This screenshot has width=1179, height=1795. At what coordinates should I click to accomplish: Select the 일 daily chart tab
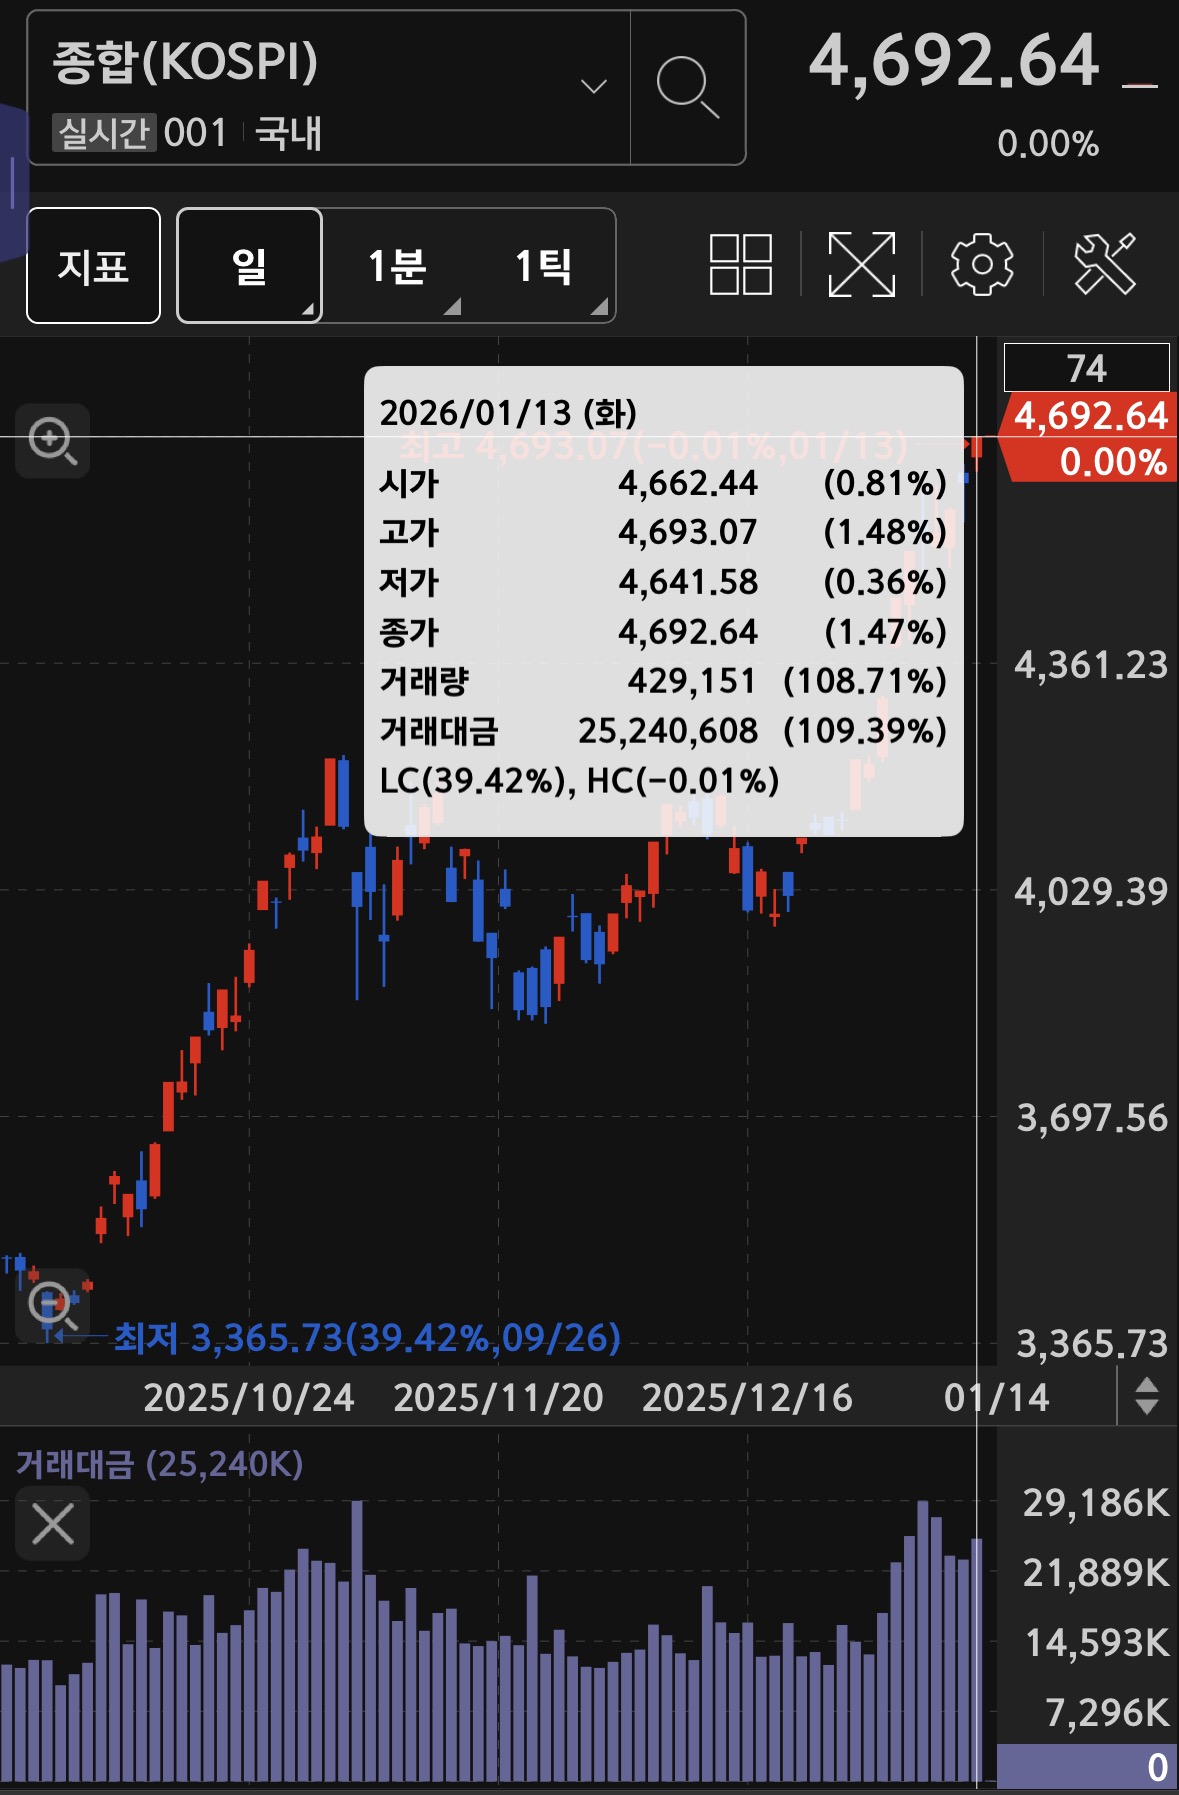point(249,266)
